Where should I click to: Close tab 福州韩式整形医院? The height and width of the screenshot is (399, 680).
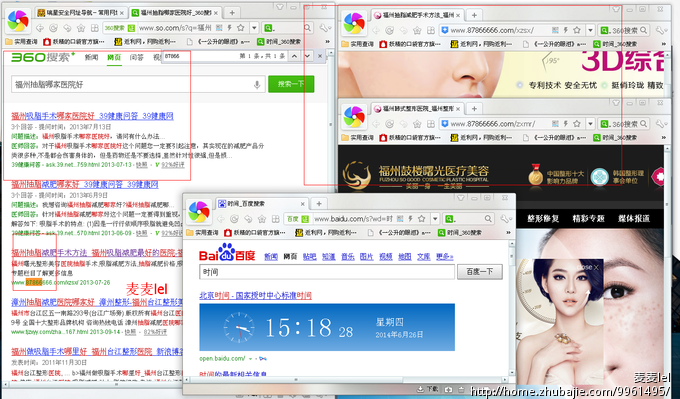coord(458,108)
